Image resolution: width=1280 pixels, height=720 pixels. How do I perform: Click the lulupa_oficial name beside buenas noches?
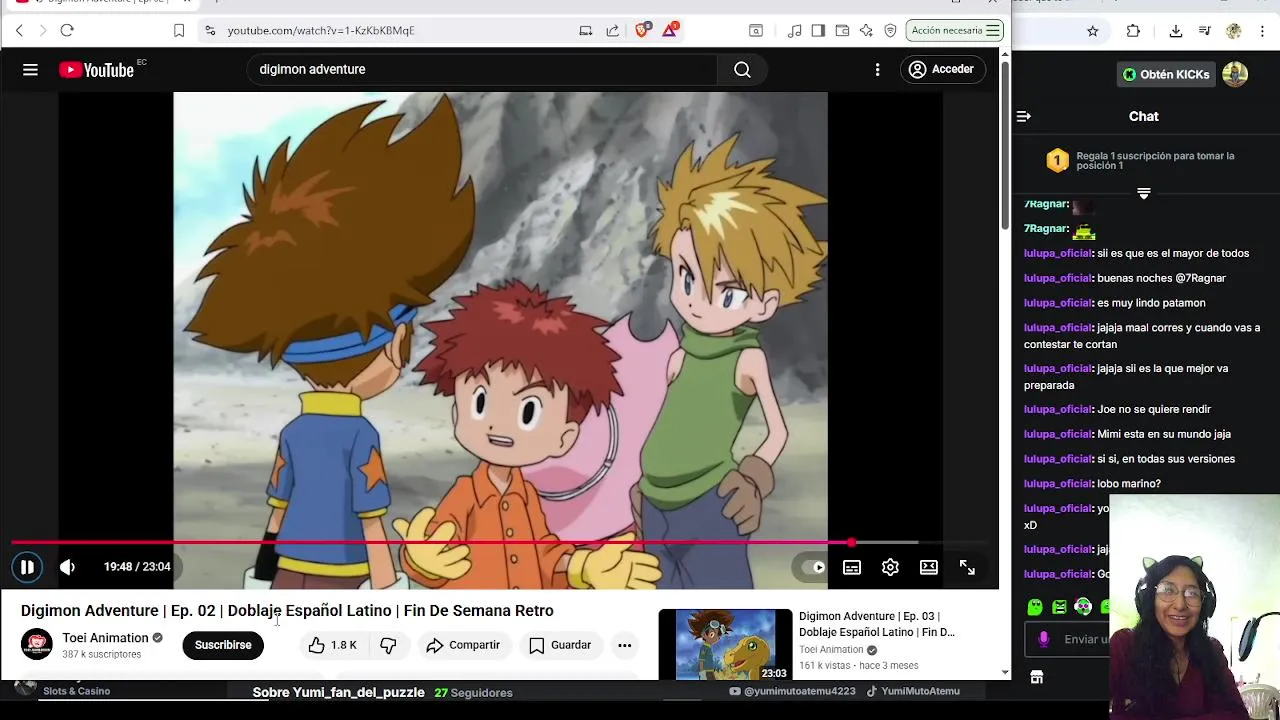point(1058,278)
